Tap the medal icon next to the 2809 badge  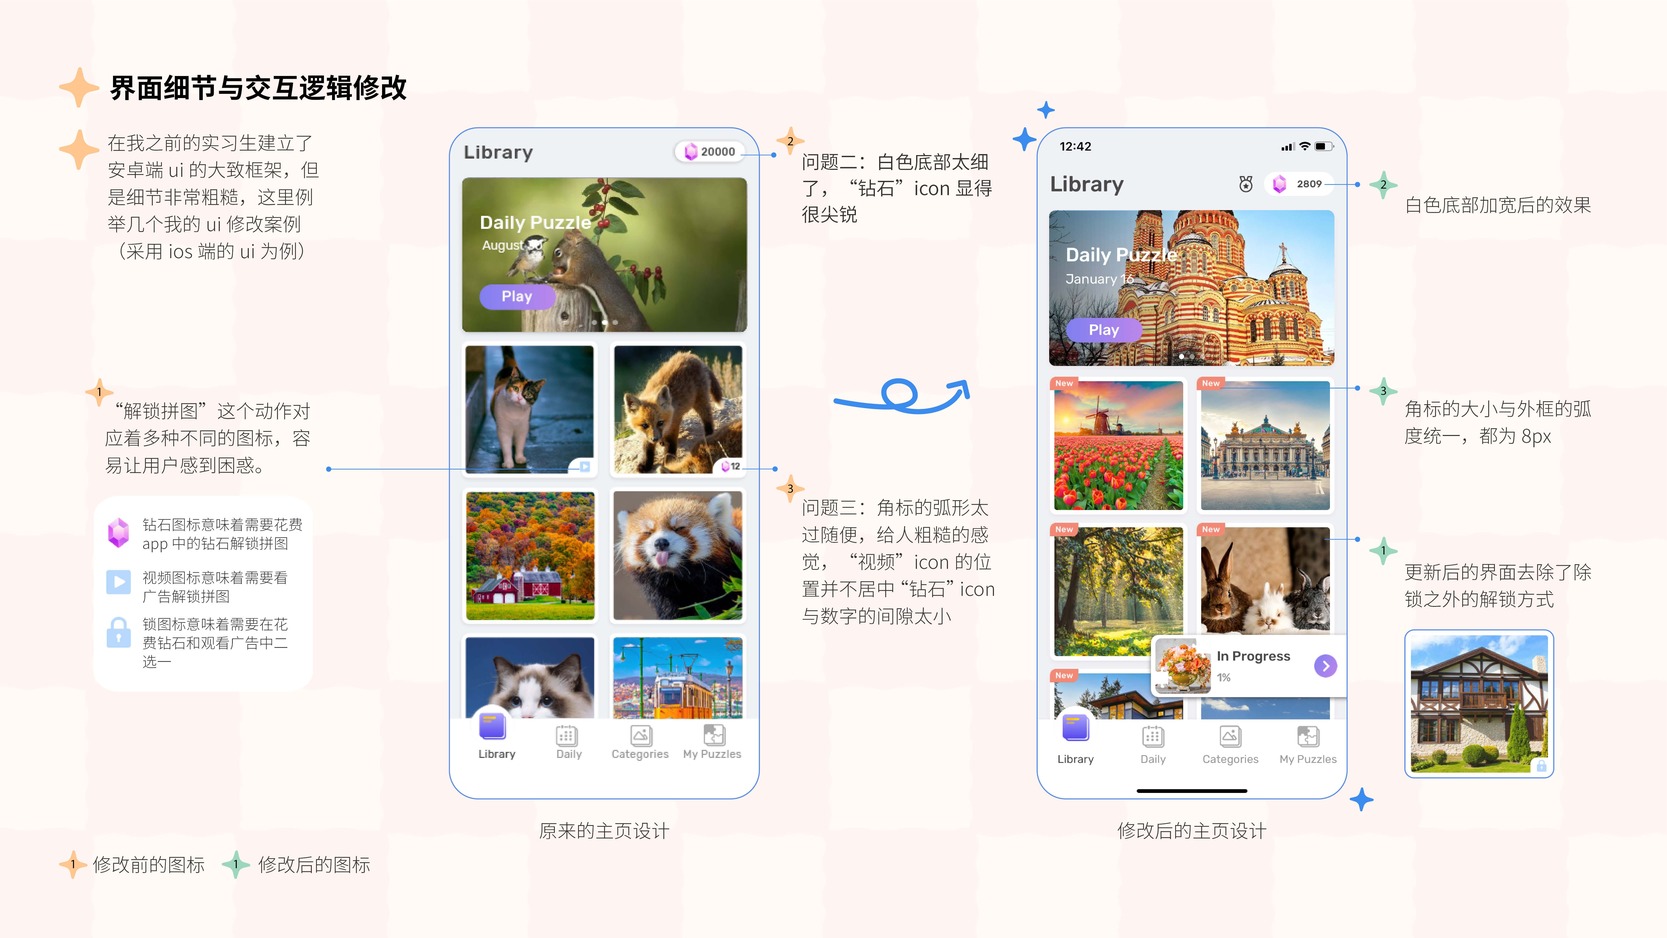(x=1245, y=184)
